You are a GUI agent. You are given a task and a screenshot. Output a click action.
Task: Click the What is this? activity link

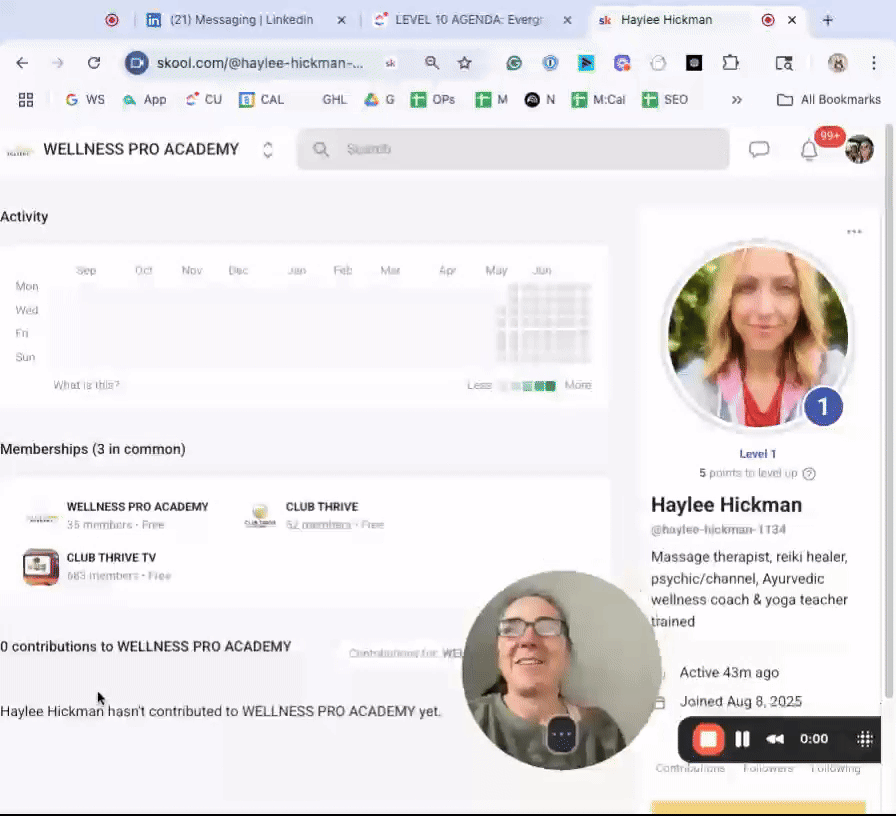point(86,385)
